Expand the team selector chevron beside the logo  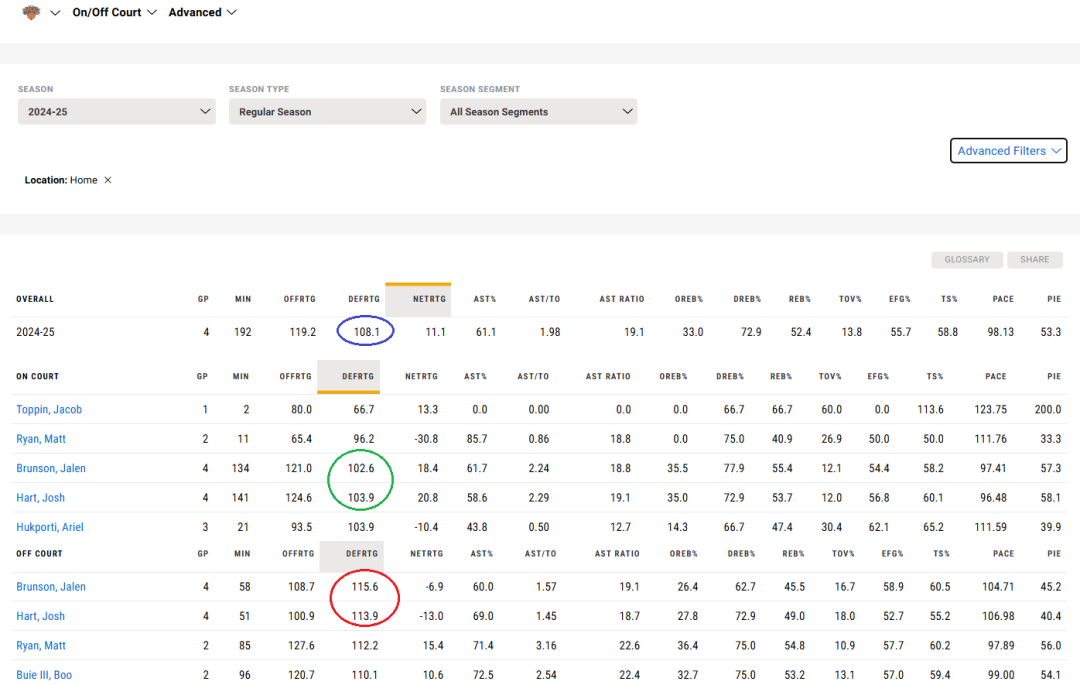point(55,12)
